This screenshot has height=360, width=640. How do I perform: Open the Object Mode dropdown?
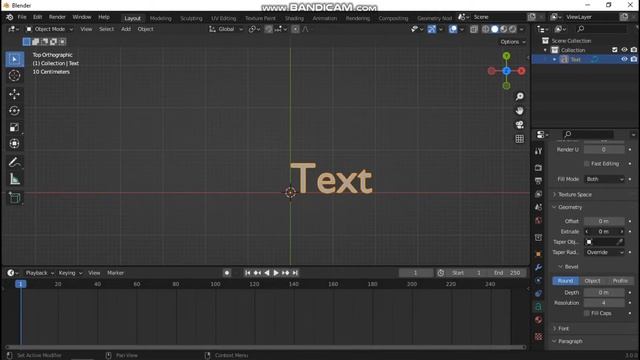click(x=49, y=29)
